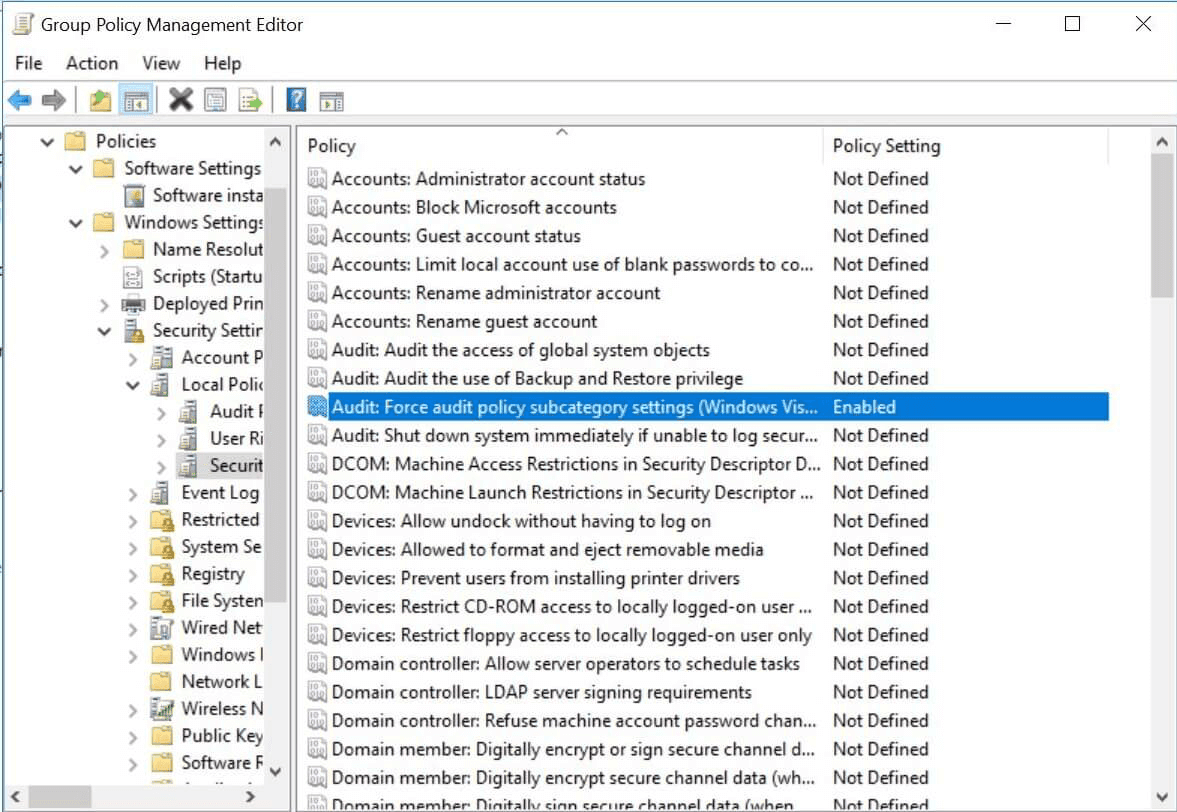Open Properties toolbar icon
The width and height of the screenshot is (1177, 812).
[215, 100]
